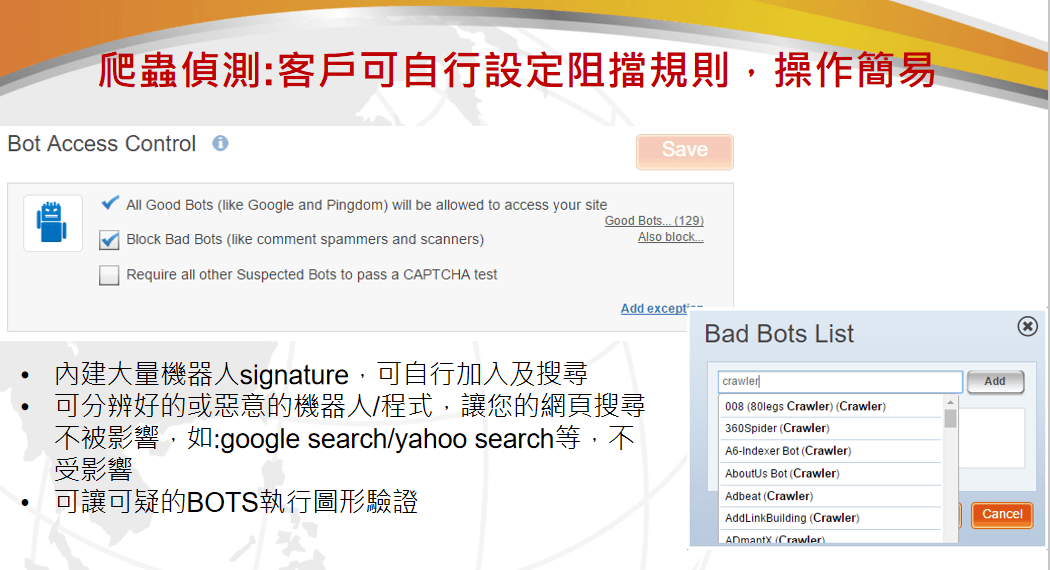
Task: Uncheck the Block Bad Bots checkbox
Action: 110,240
